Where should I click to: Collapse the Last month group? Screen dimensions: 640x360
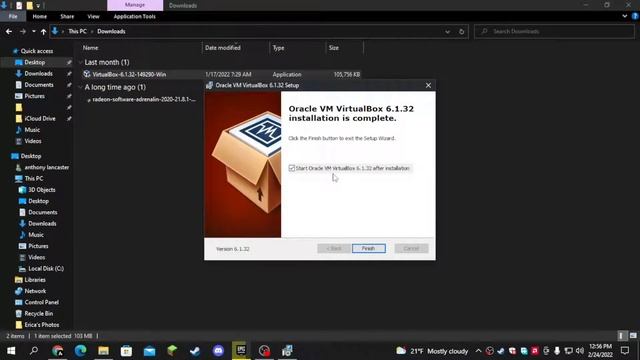tap(81, 62)
